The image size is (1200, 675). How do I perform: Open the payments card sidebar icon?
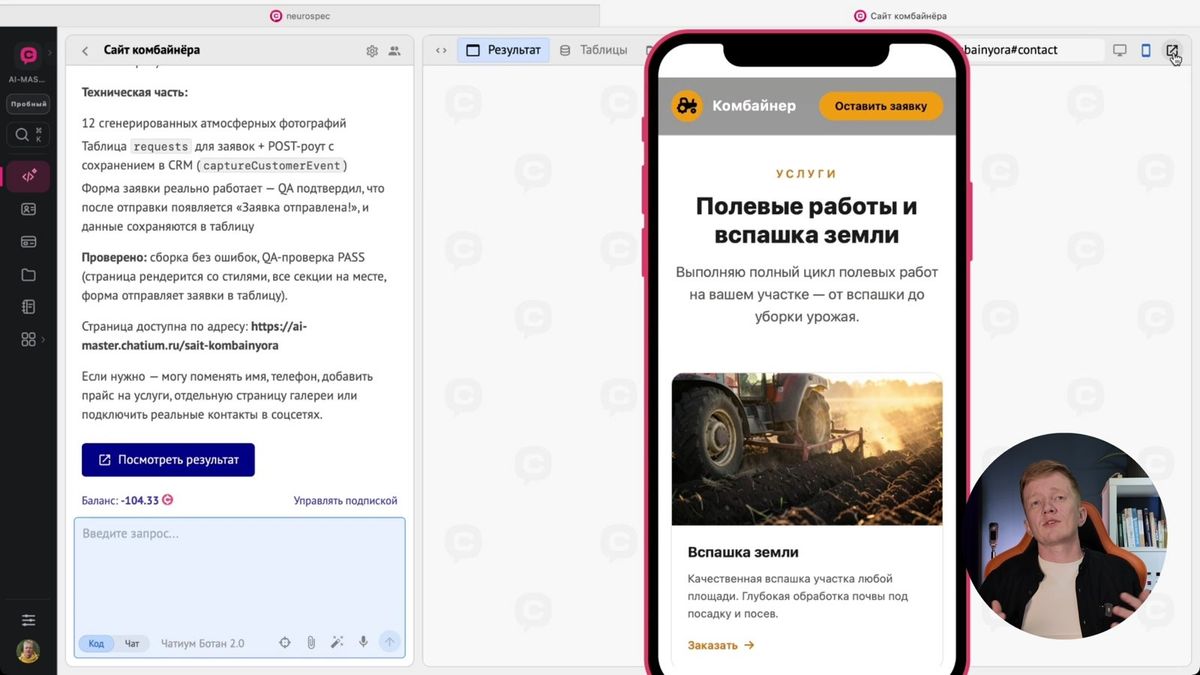(x=28, y=242)
